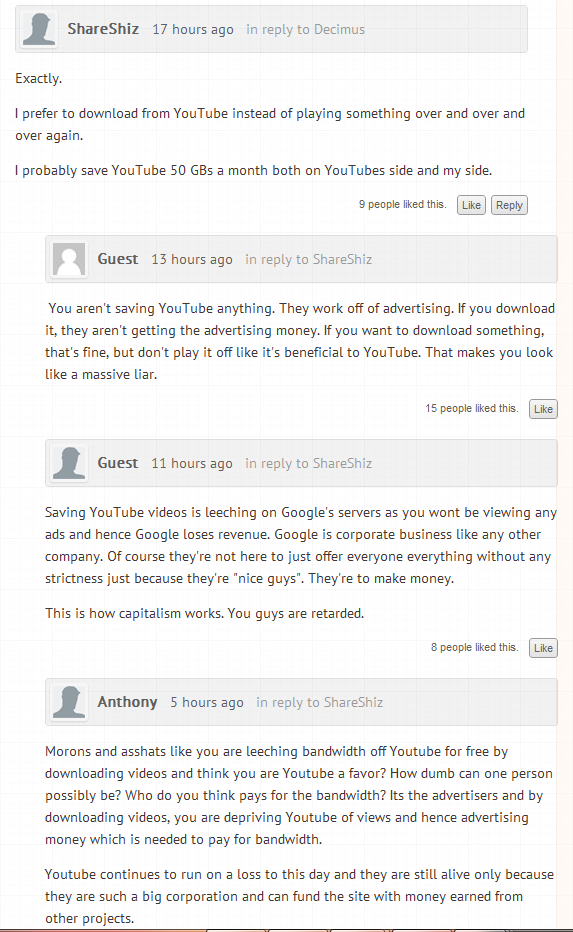Click the 13 hours ago Guest username
The width and height of the screenshot is (573, 932).
point(118,259)
